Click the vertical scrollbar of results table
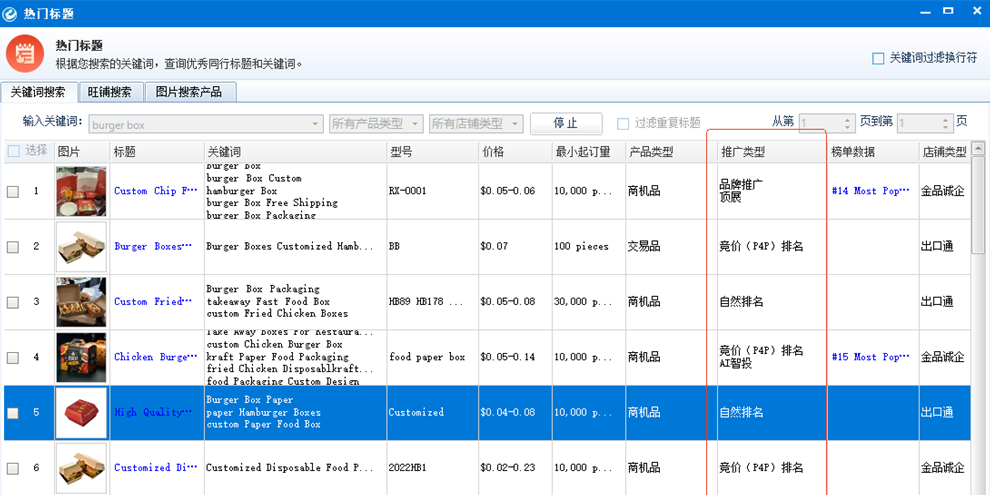 (x=978, y=300)
